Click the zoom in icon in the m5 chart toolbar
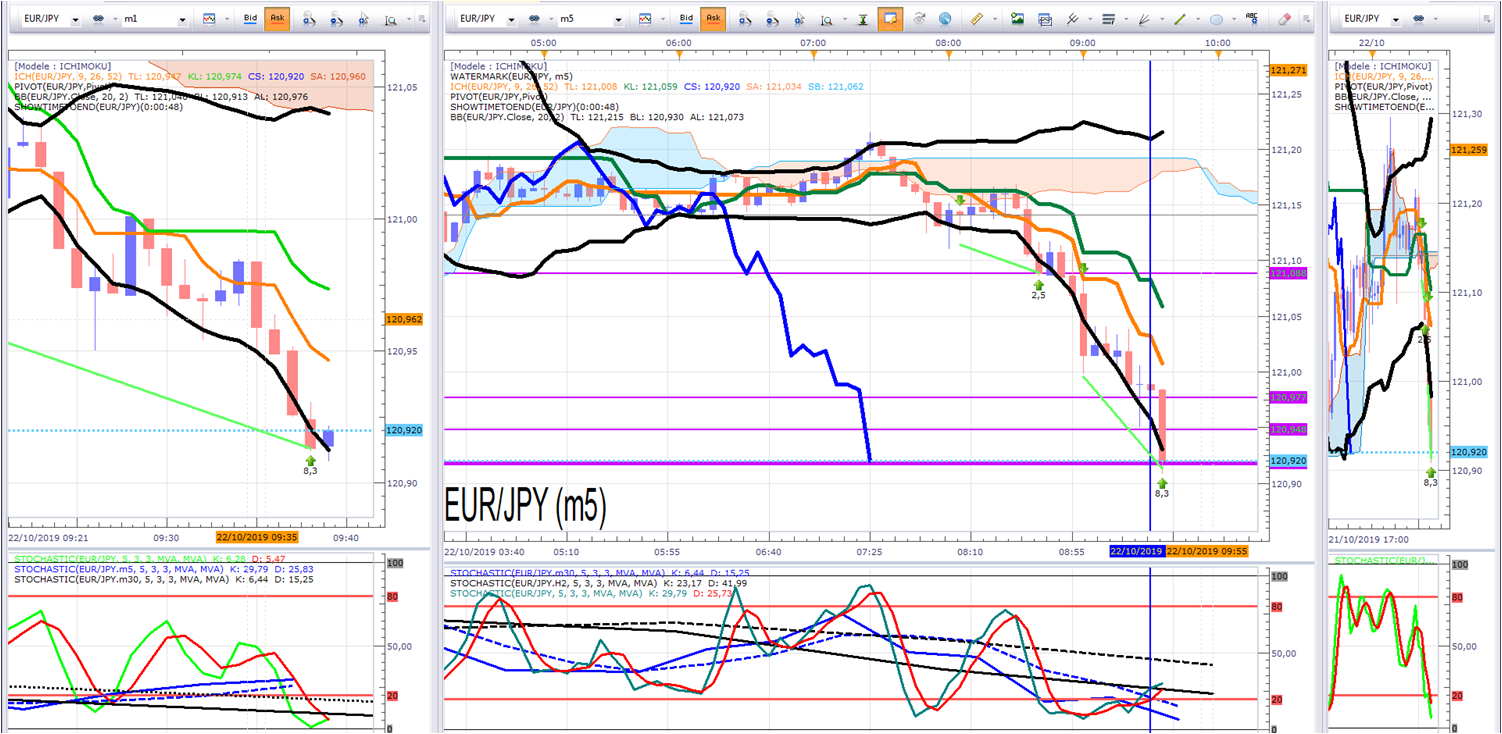The height and width of the screenshot is (734, 1502). [746, 18]
